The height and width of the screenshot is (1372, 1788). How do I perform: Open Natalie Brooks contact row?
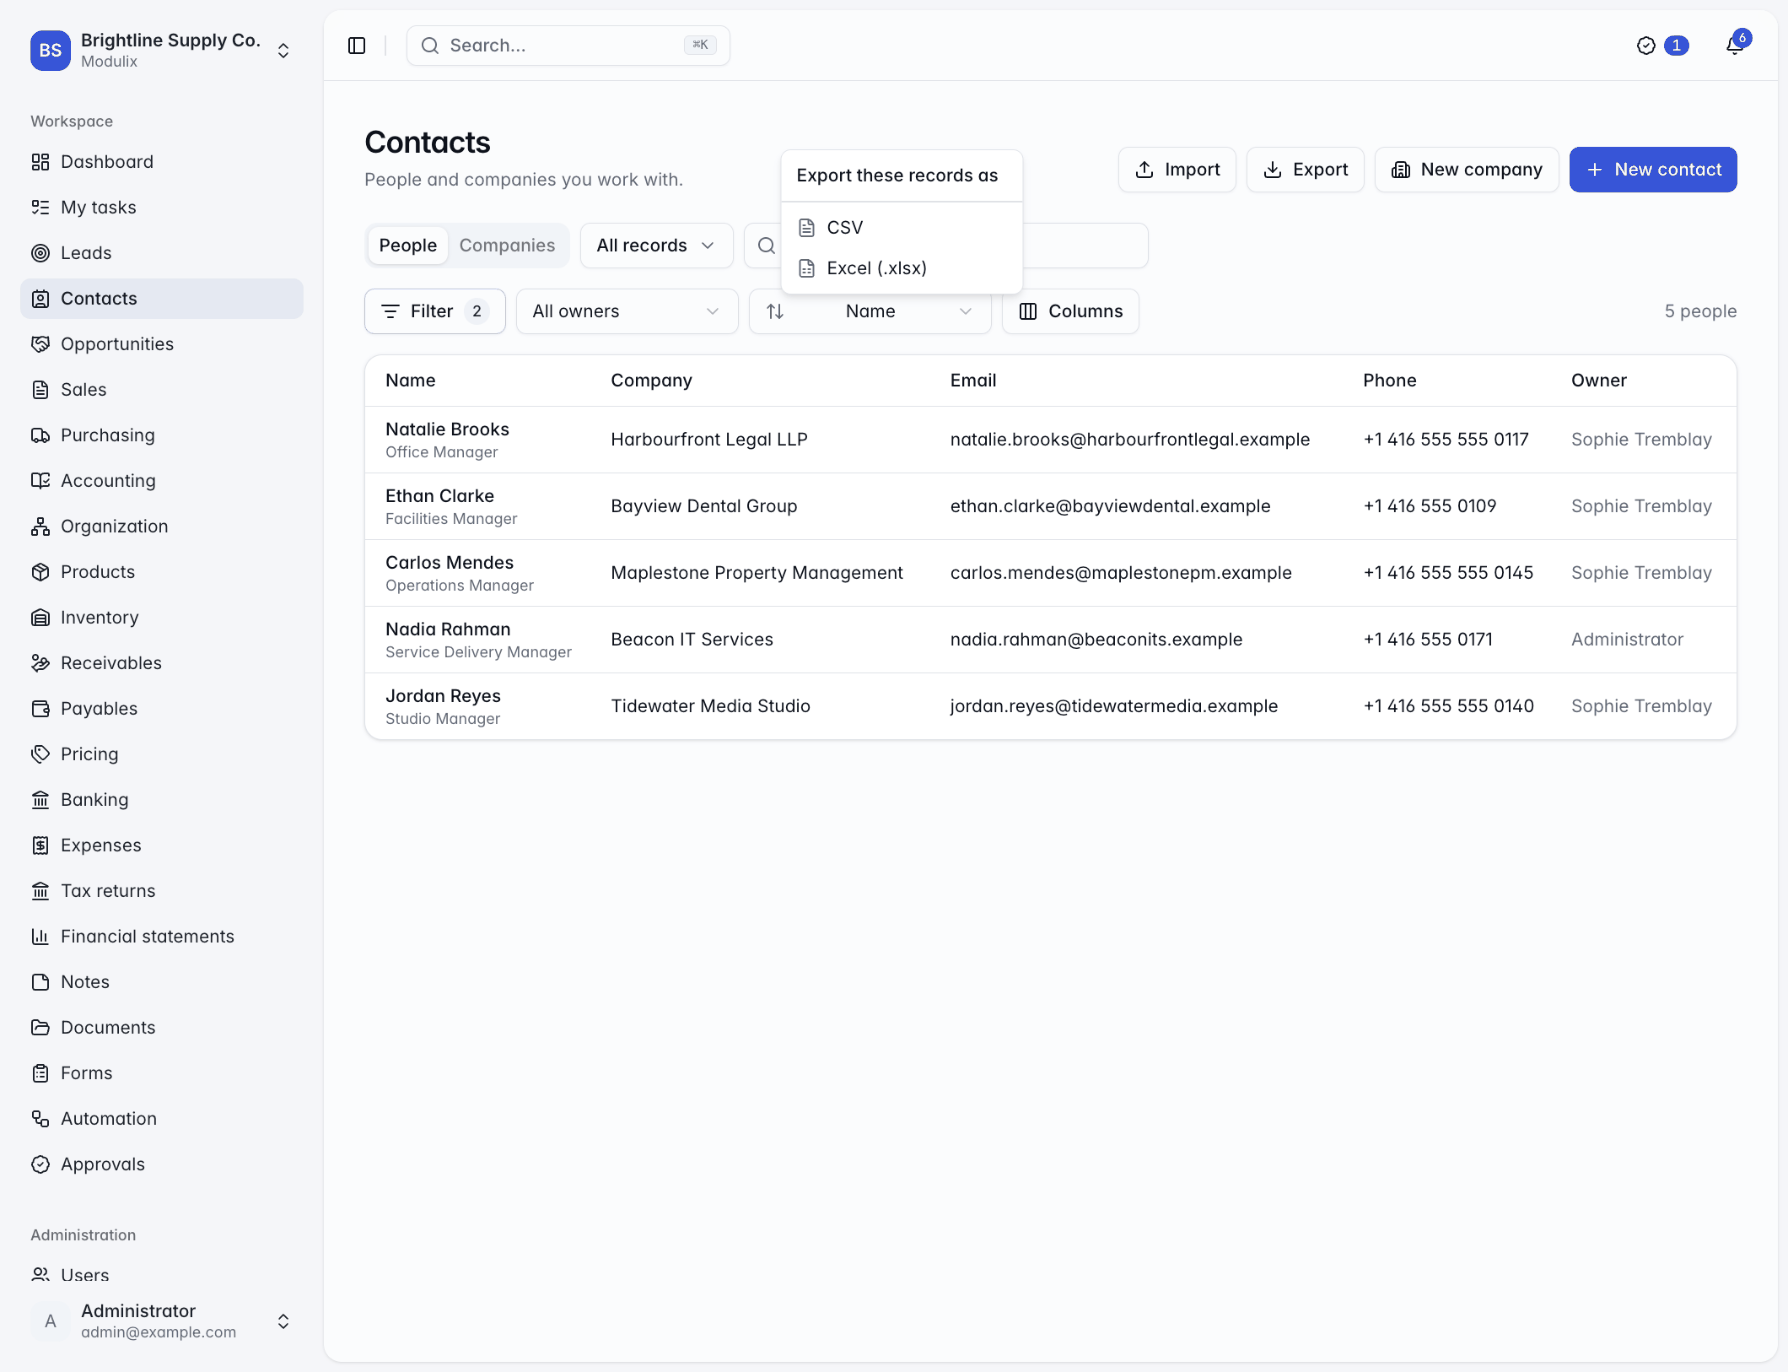tap(1050, 439)
